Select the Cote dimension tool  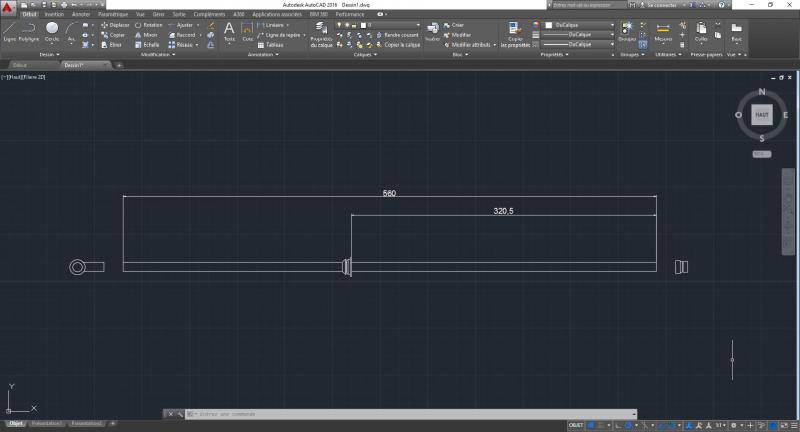pyautogui.click(x=247, y=32)
